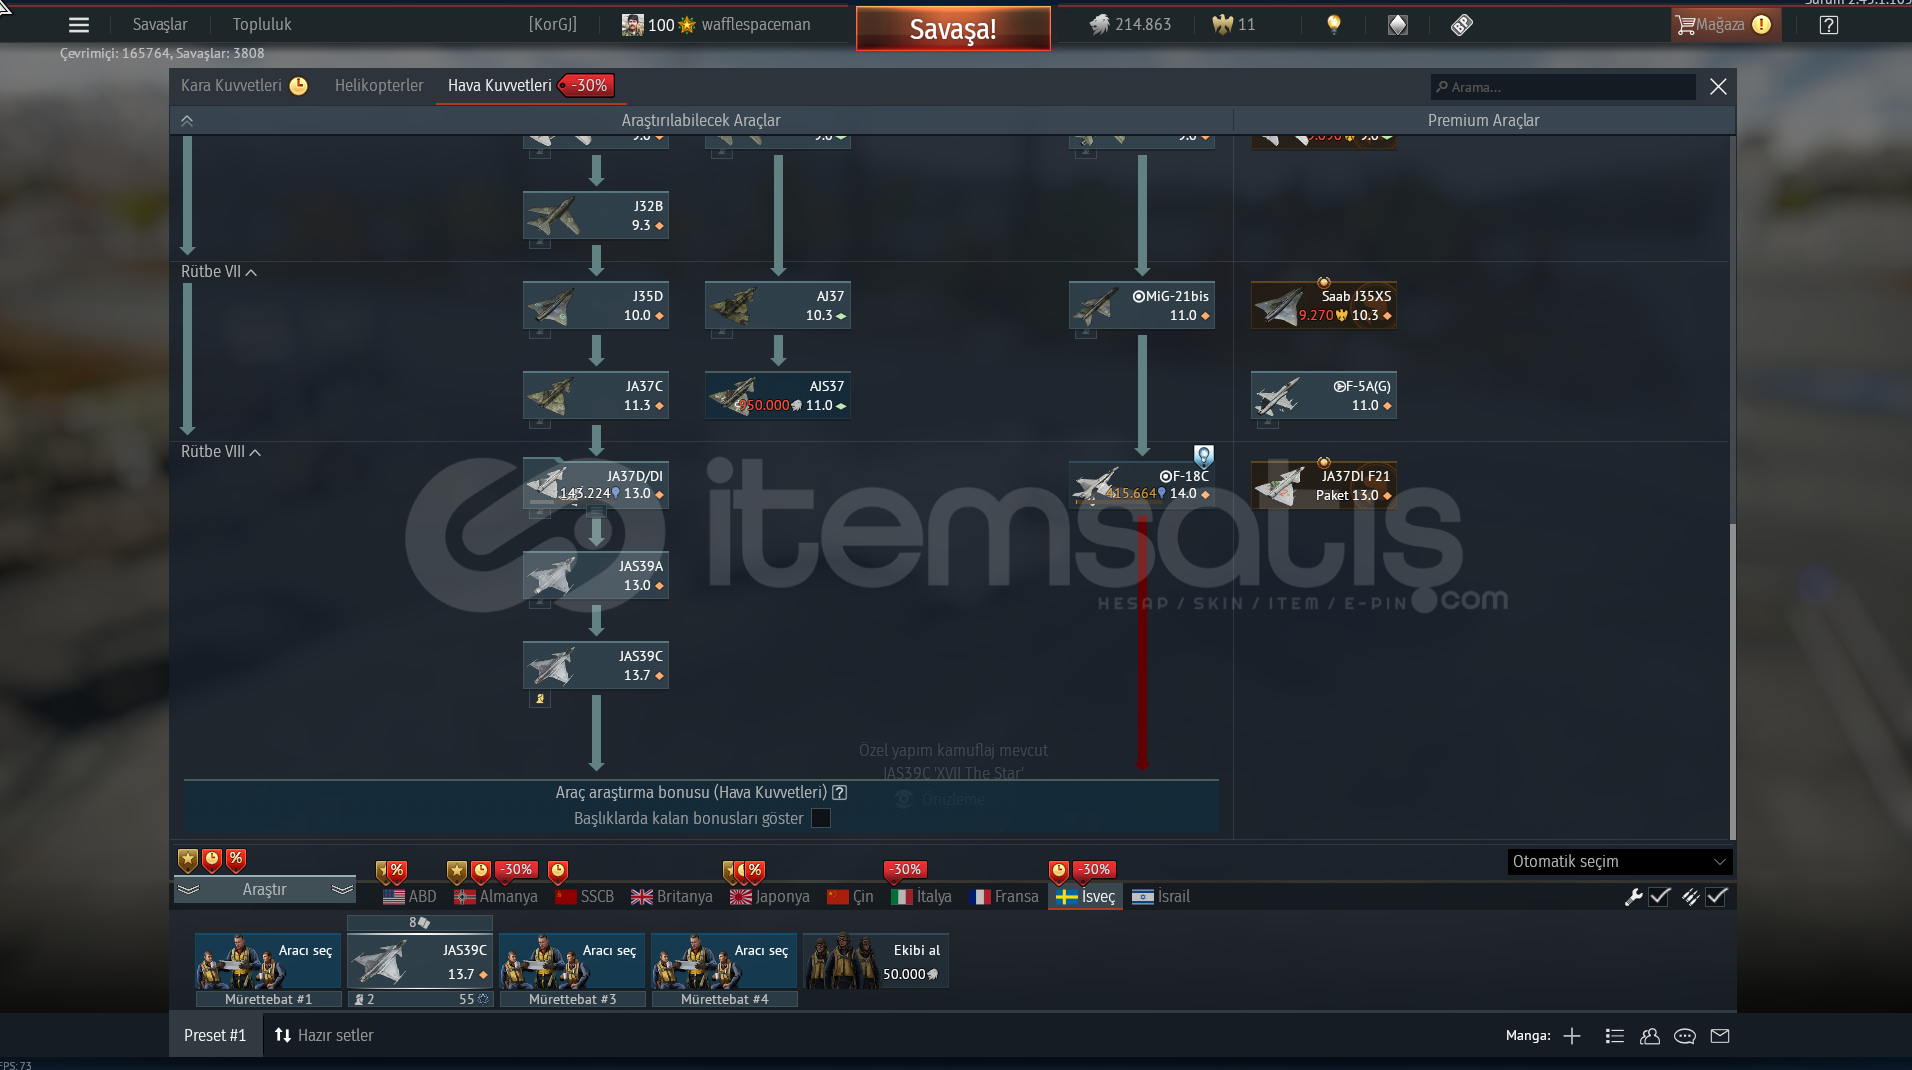The width and height of the screenshot is (1912, 1070).
Task: Open Hazır setler preset list
Action: 324,1036
